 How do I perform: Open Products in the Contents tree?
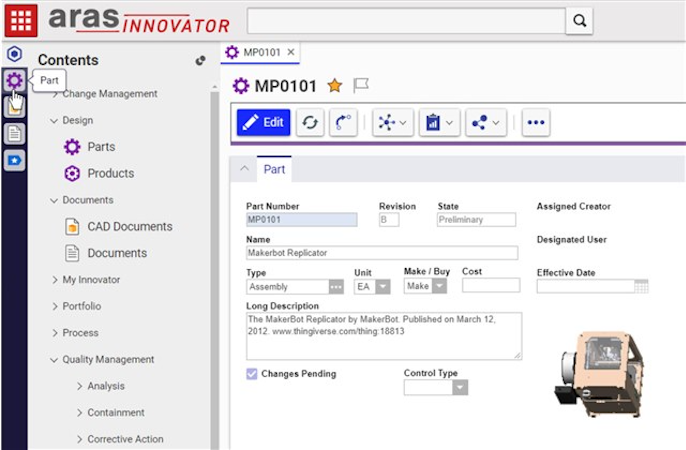111,173
